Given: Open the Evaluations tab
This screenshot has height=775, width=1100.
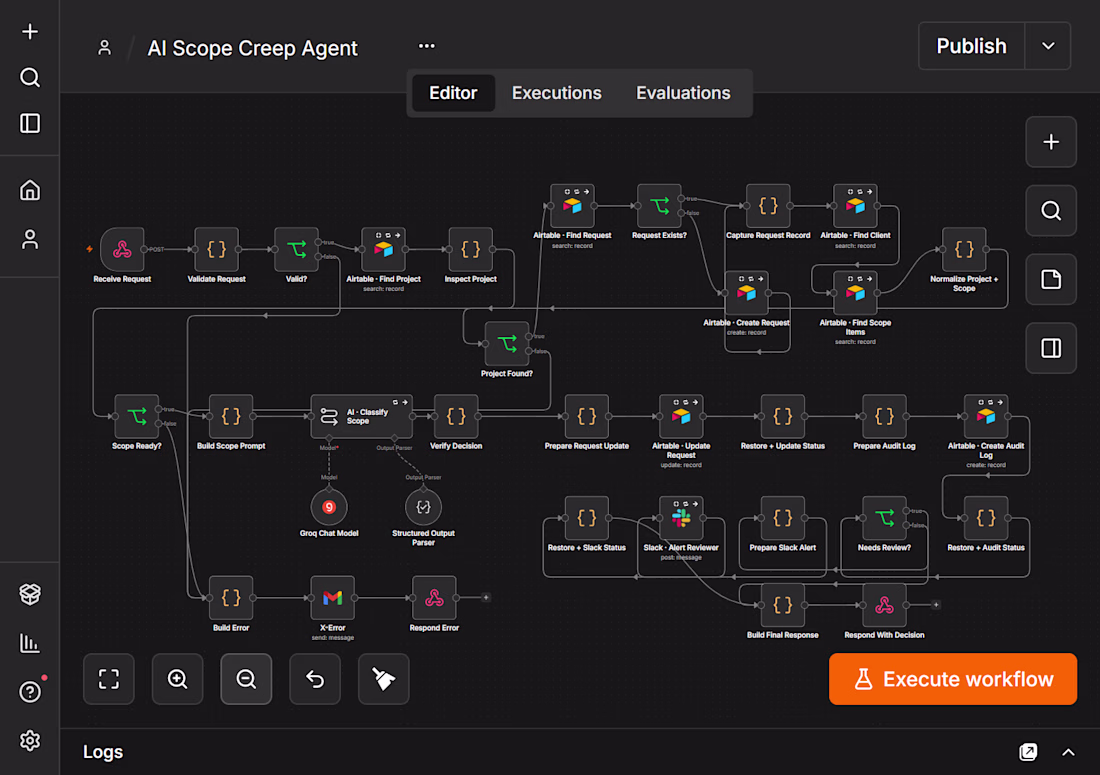Looking at the screenshot, I should pyautogui.click(x=683, y=93).
